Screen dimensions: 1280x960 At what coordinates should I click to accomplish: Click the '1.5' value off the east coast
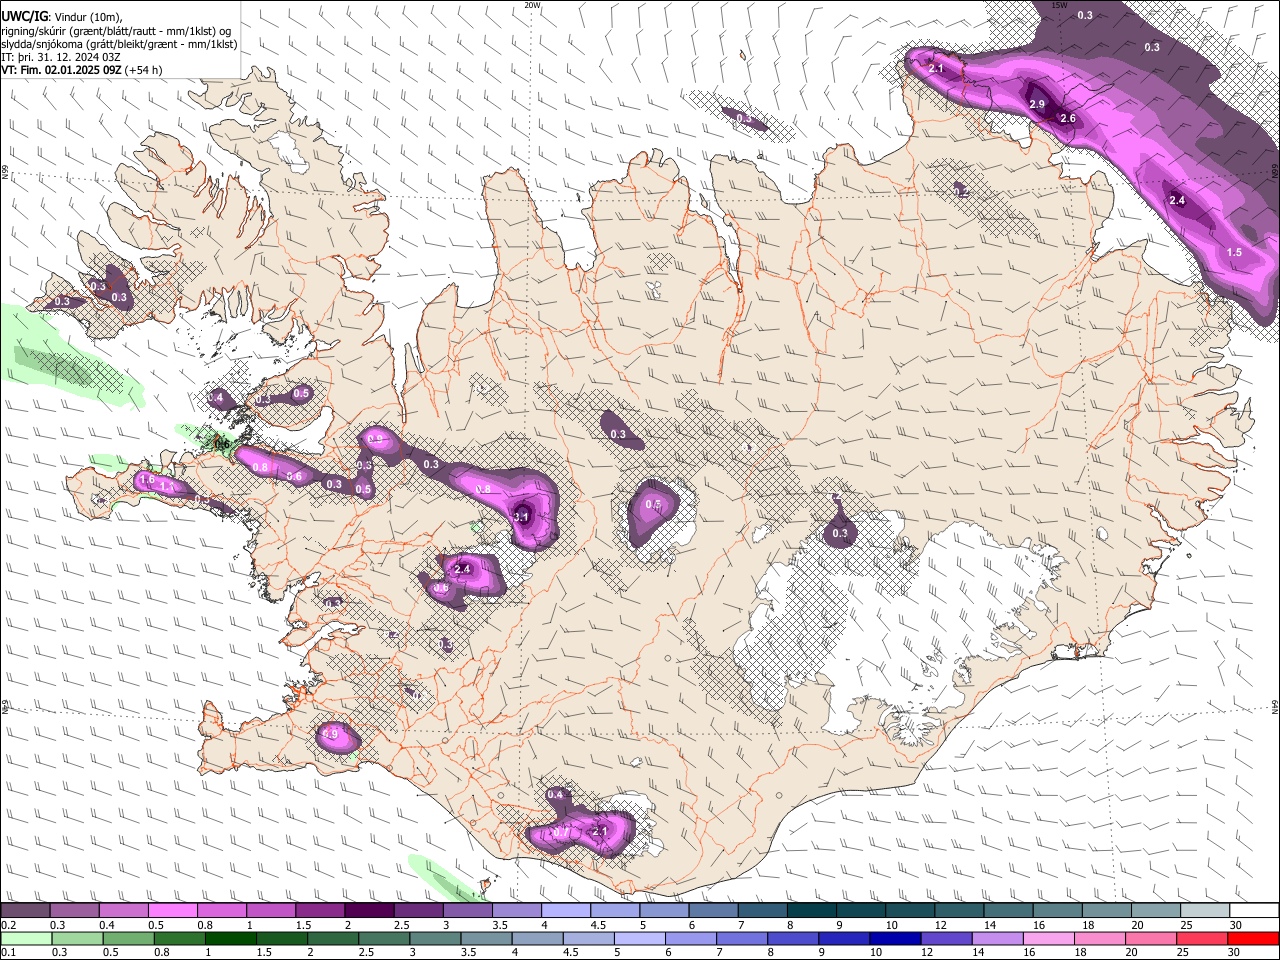point(1234,253)
